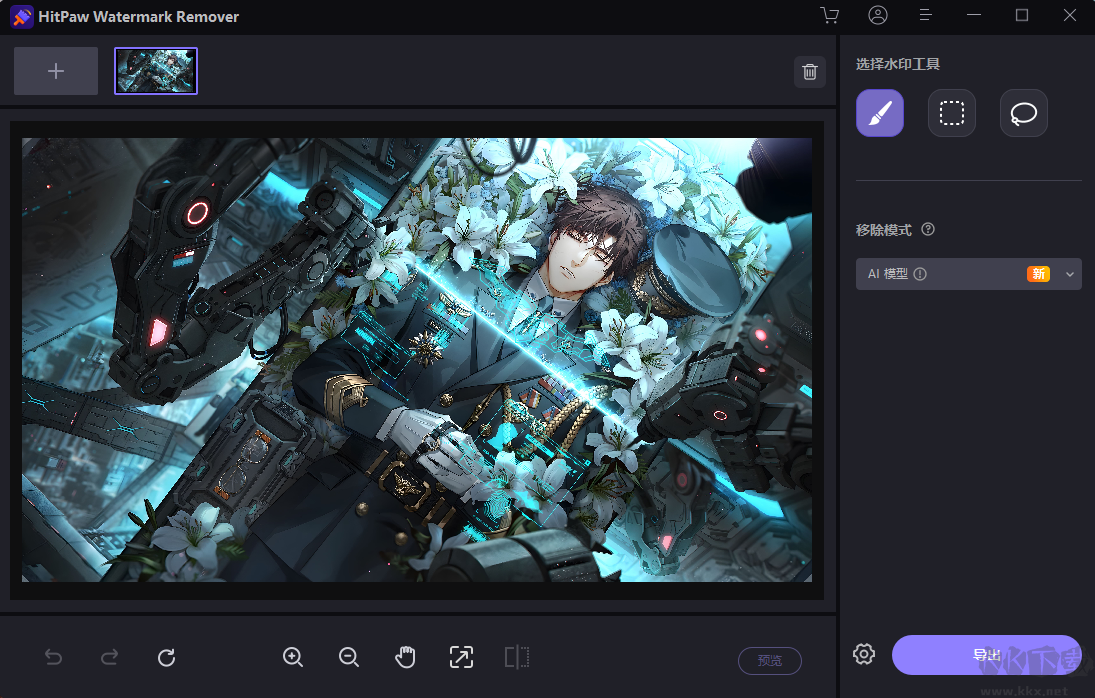Screen dimensions: 1095x698
Task: Reset changes with the refresh icon
Action: pos(166,657)
